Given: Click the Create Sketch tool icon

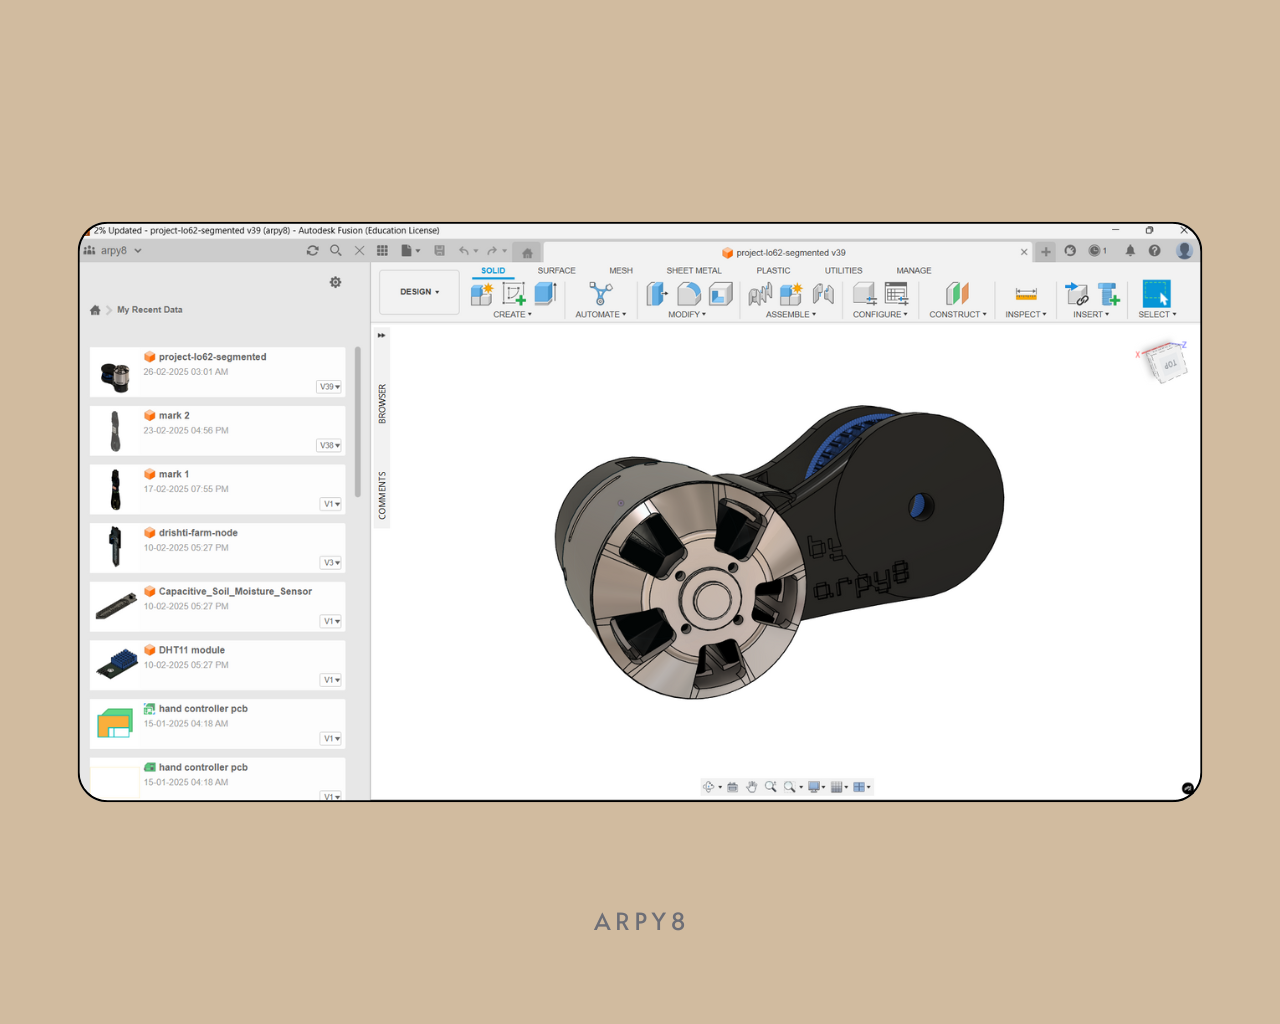Looking at the screenshot, I should (x=514, y=293).
